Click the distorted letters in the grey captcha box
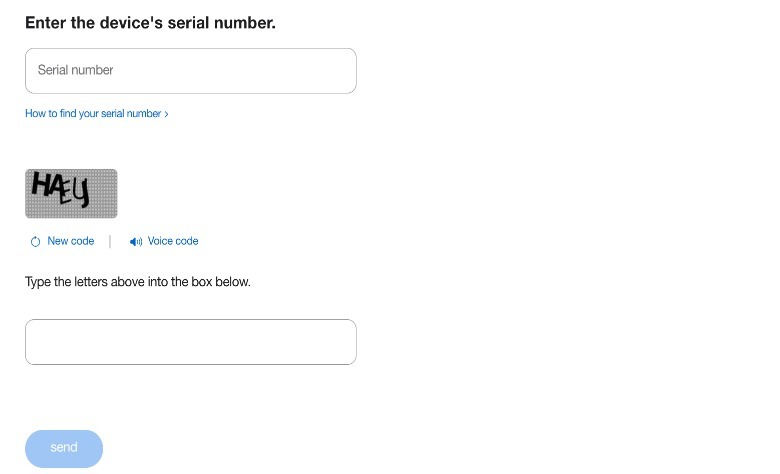This screenshot has height=474, width=780. (x=60, y=188)
